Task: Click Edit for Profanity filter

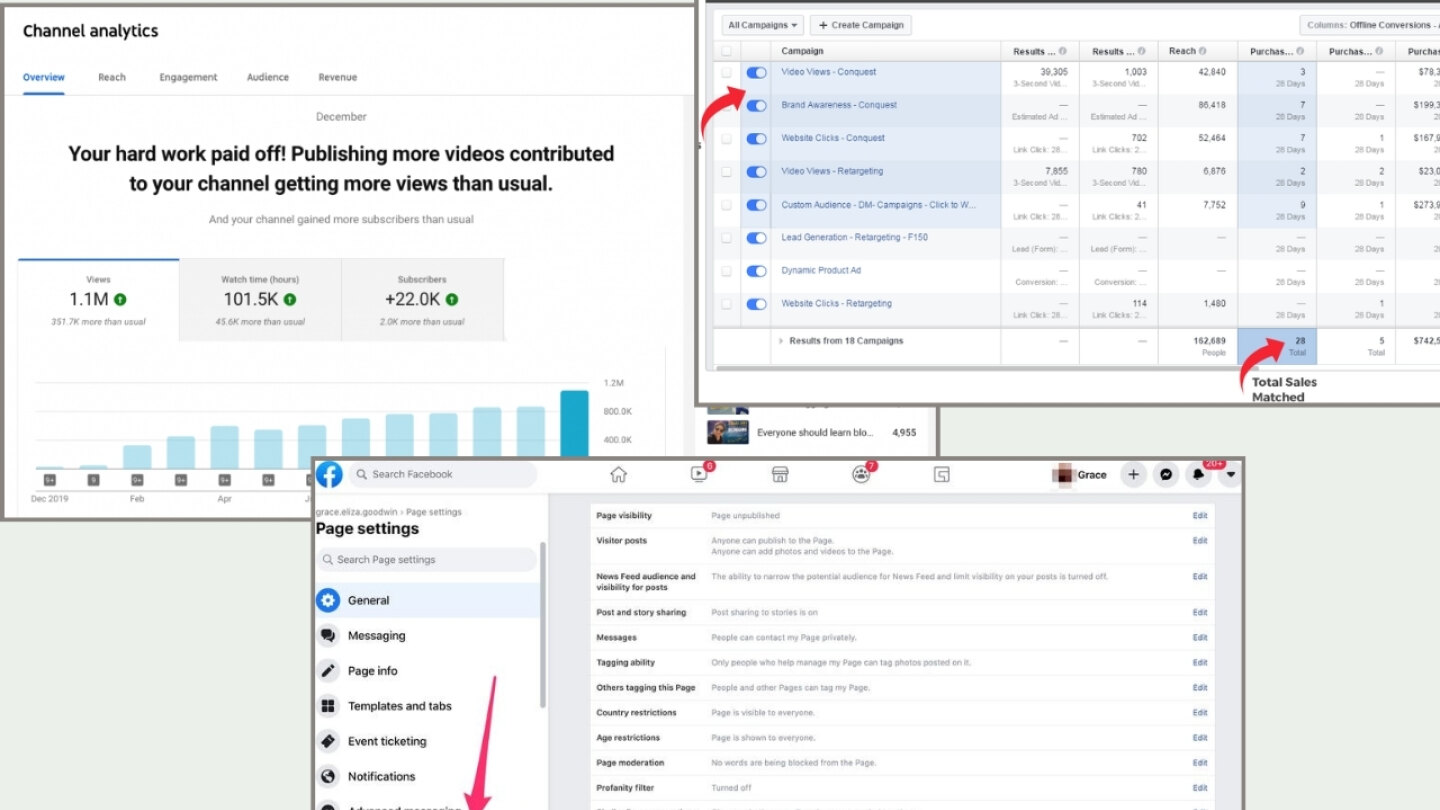Action: pyautogui.click(x=1200, y=788)
